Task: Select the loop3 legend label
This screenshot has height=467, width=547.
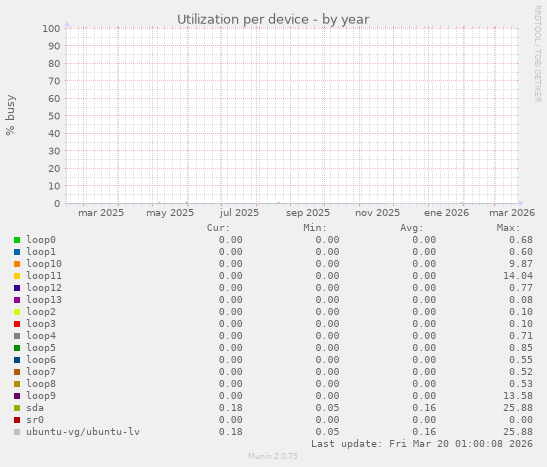Action: click(x=41, y=324)
